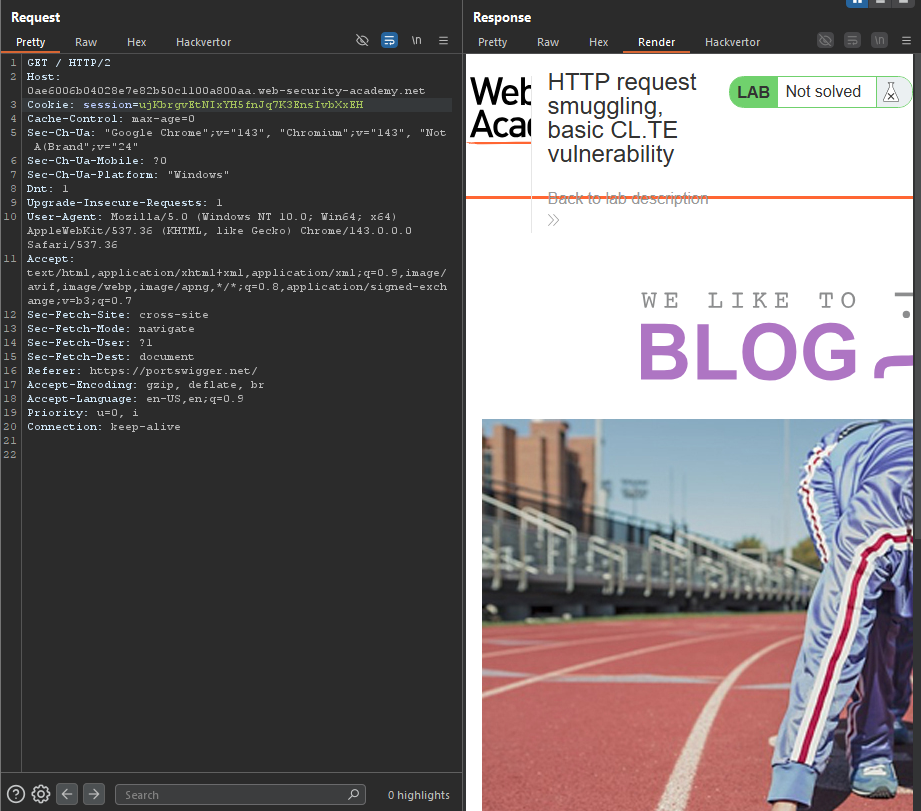Open the search help question-mark icon
921x811 pixels.
pos(16,794)
